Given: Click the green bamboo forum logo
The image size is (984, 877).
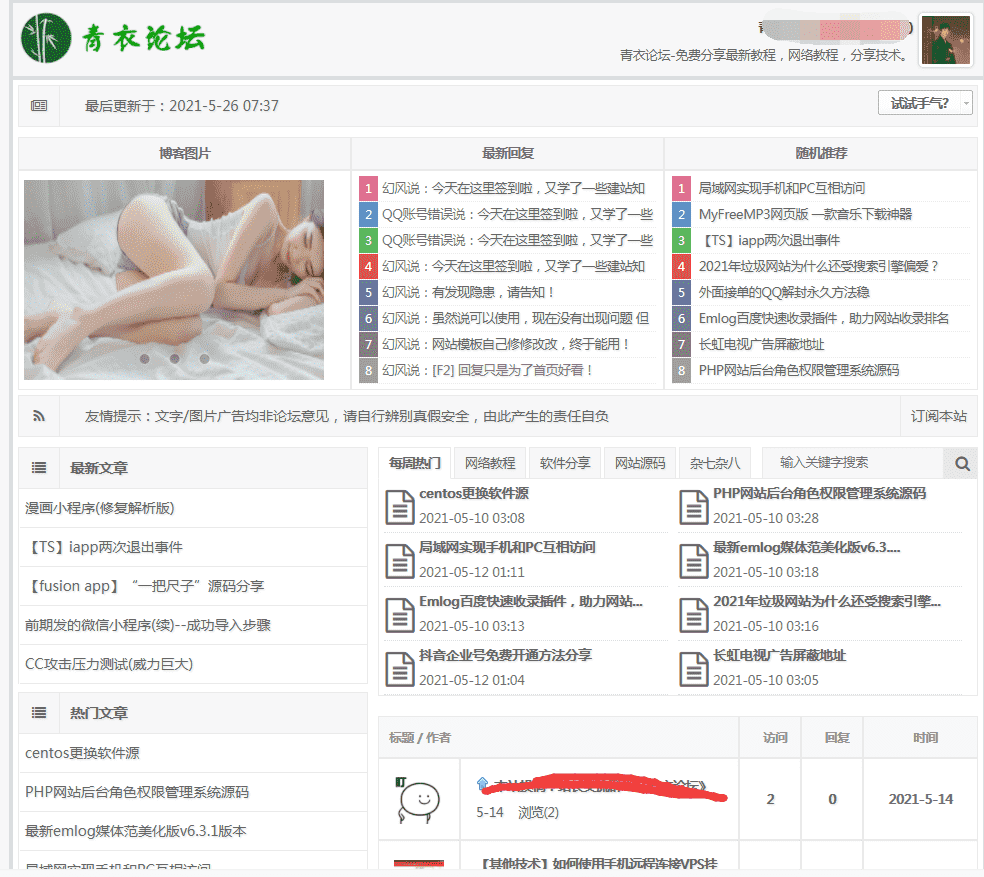Looking at the screenshot, I should point(47,38).
